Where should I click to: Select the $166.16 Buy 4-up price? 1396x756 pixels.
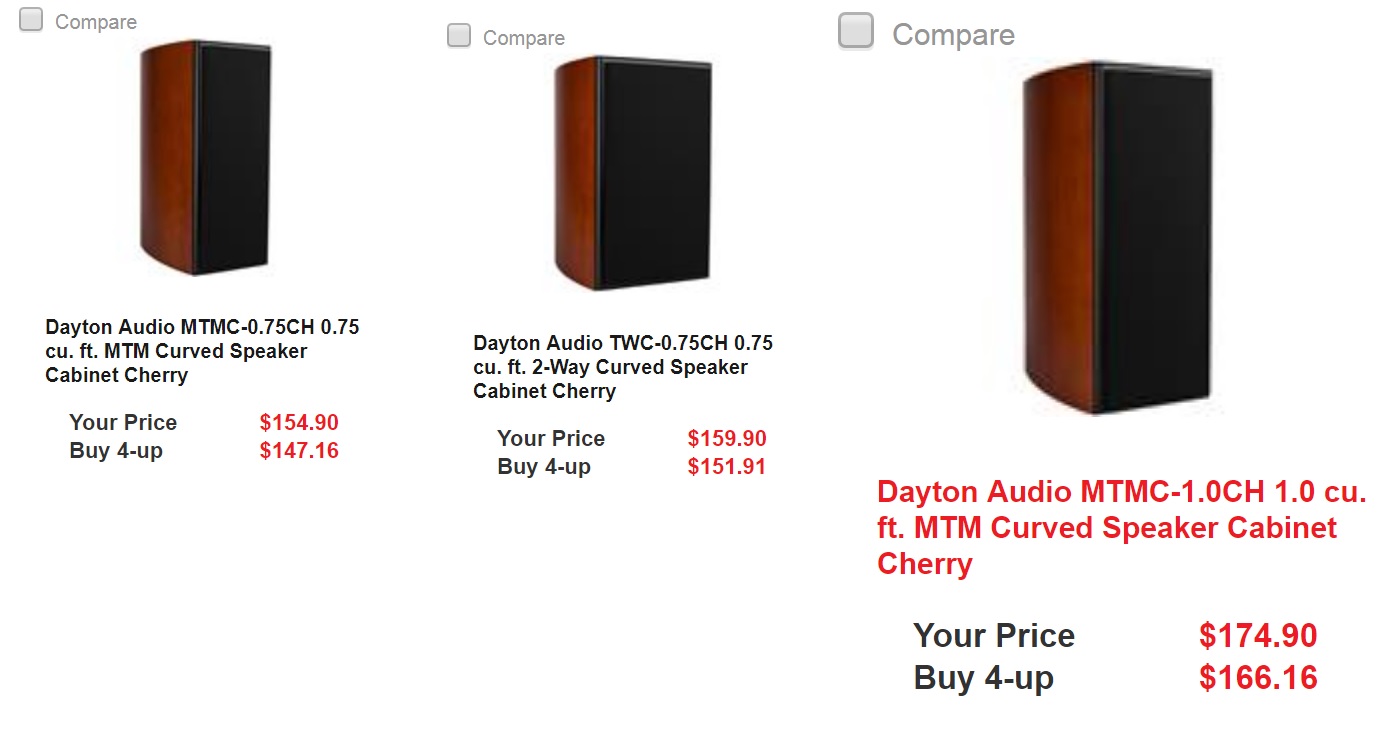coord(1258,678)
